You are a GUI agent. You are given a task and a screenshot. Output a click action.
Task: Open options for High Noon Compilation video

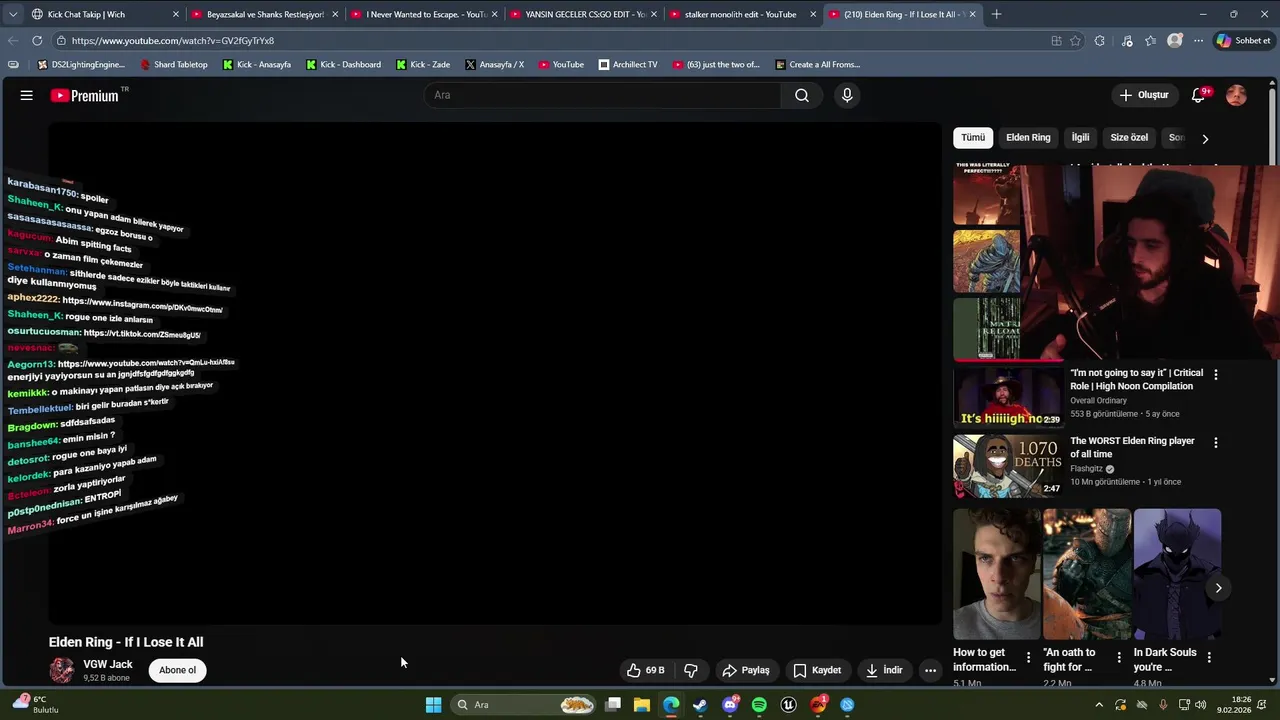point(1216,374)
